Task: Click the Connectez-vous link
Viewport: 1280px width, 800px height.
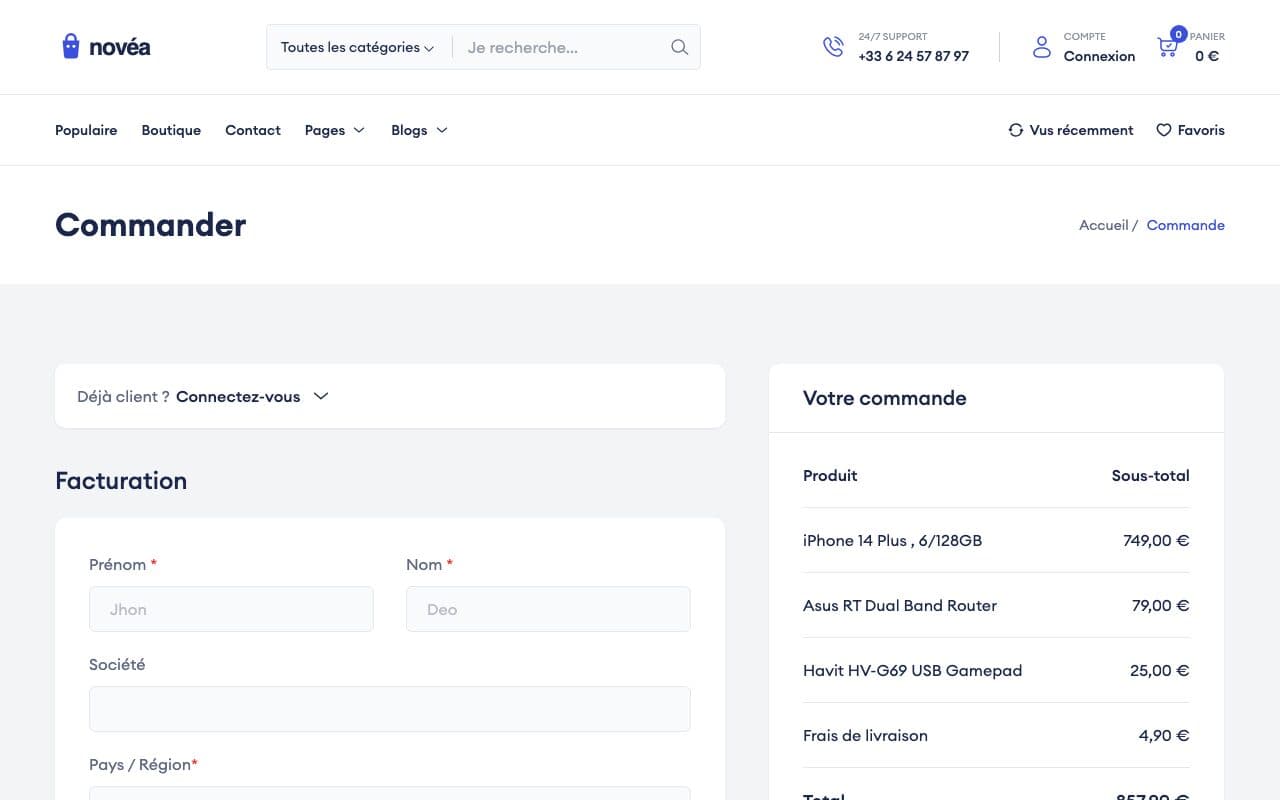Action: click(x=238, y=396)
